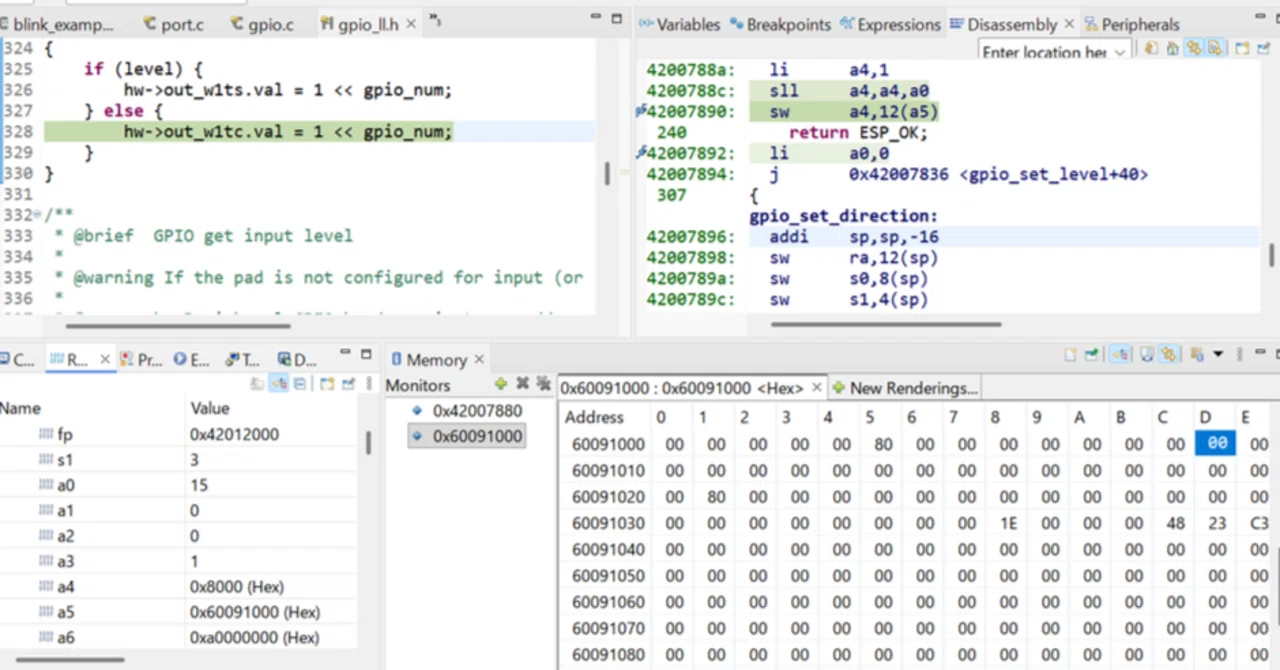Viewport: 1280px width, 670px height.
Task: Click the Enter location here field
Action: 1044,52
